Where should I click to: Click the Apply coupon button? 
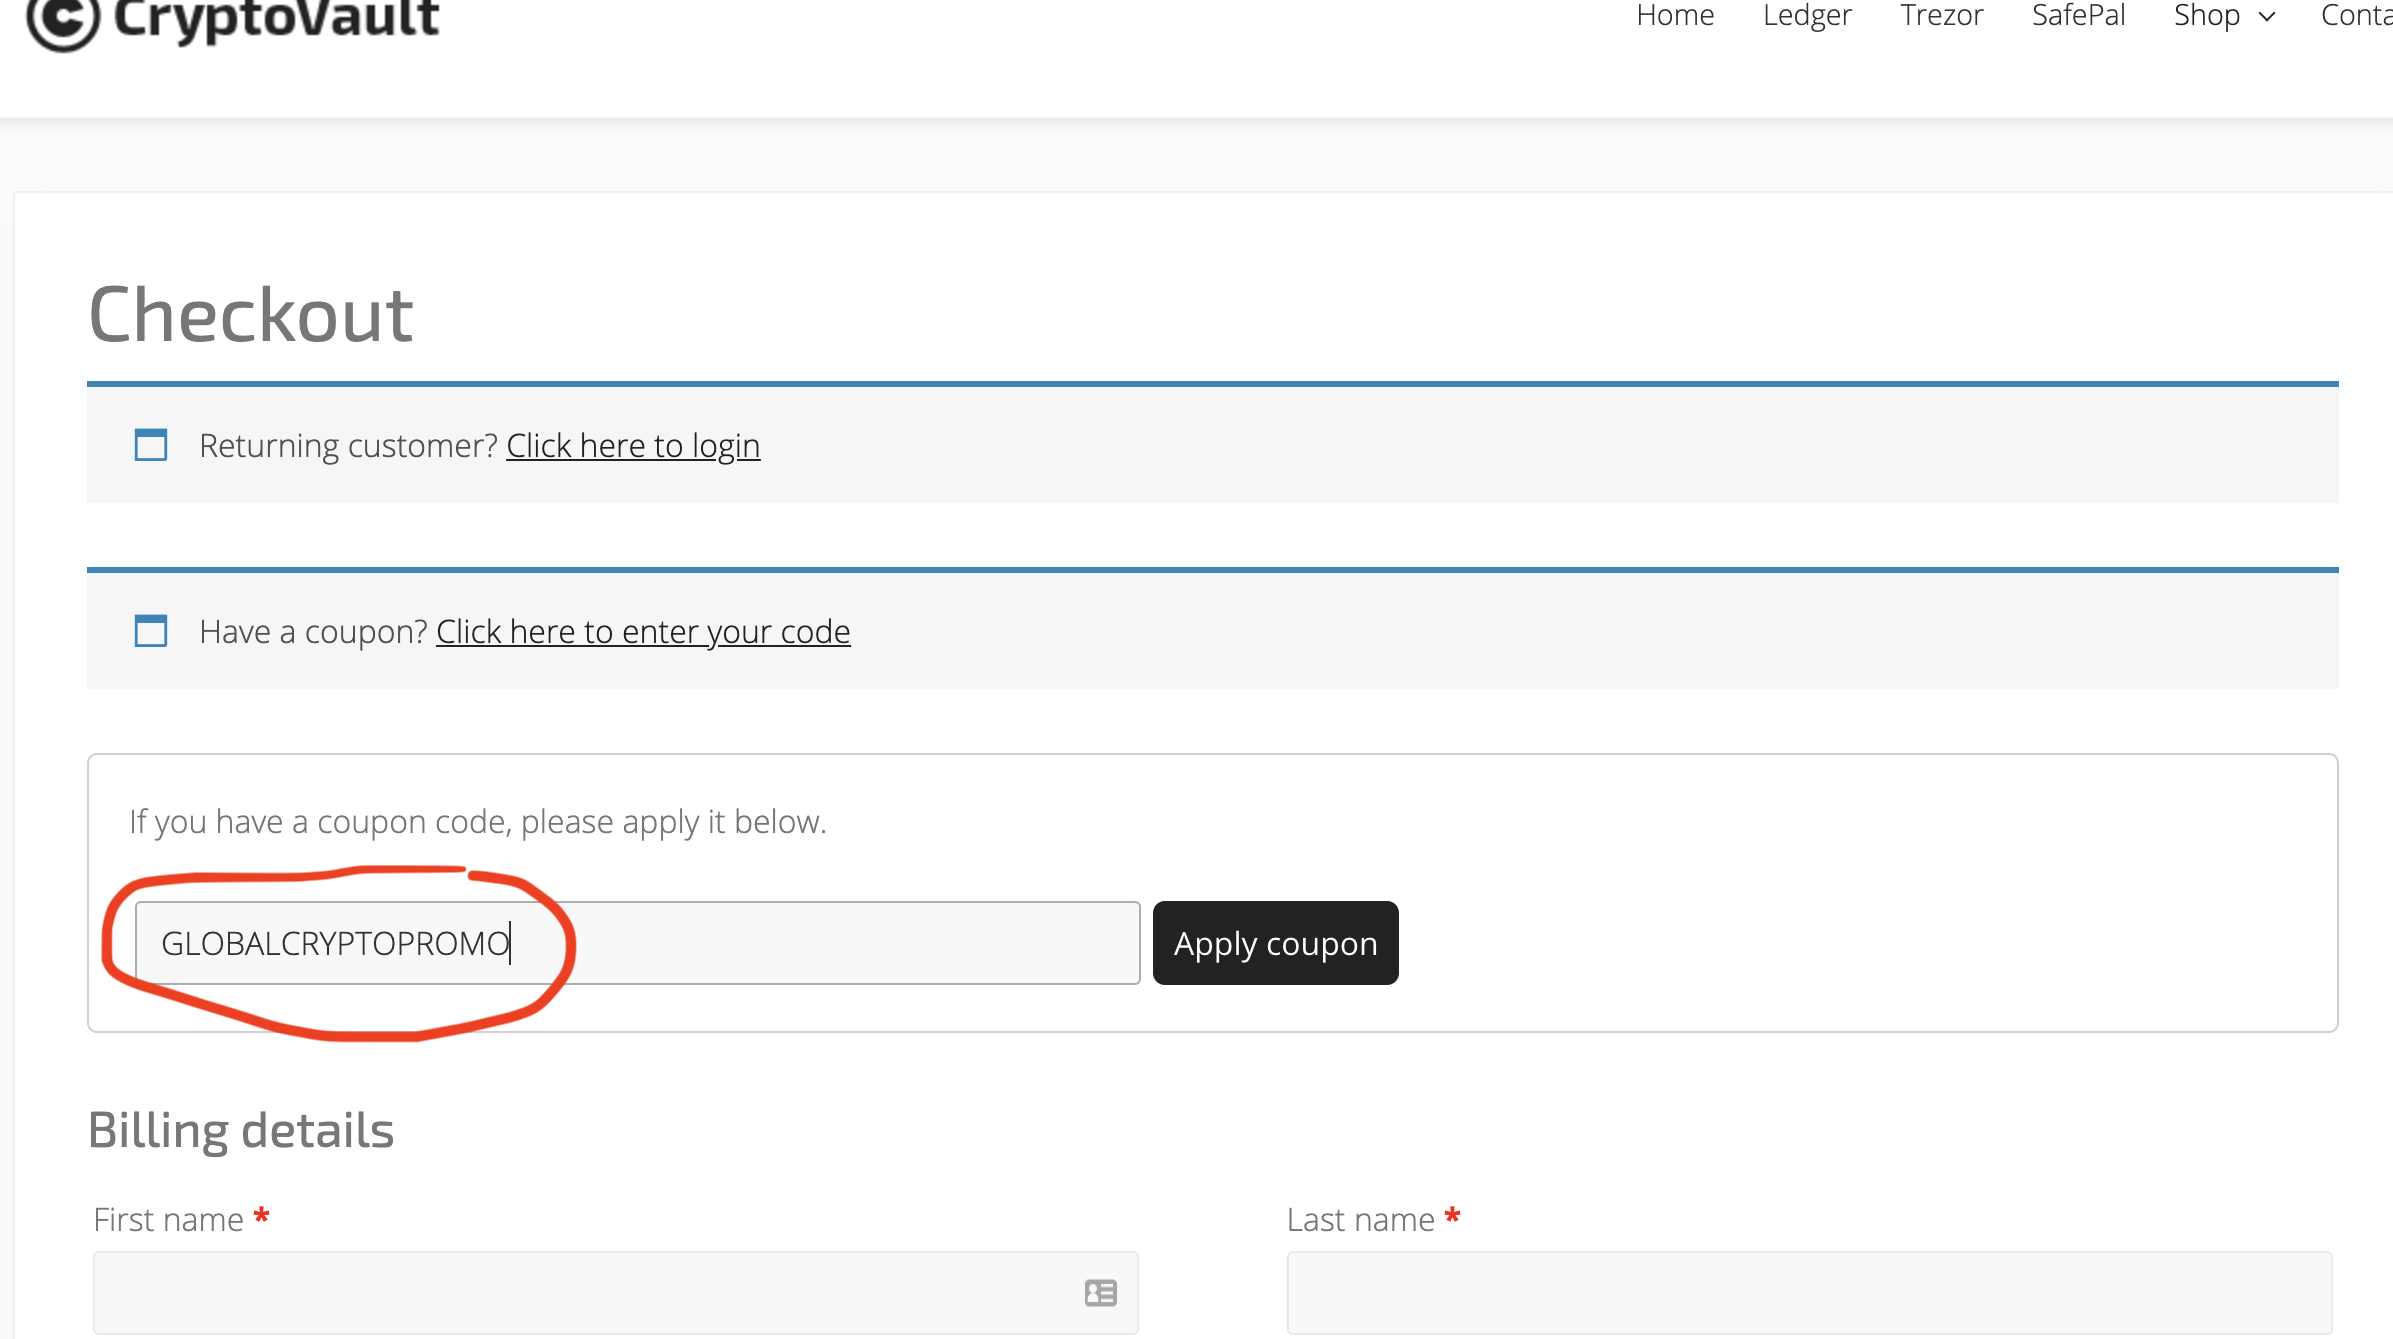point(1275,941)
